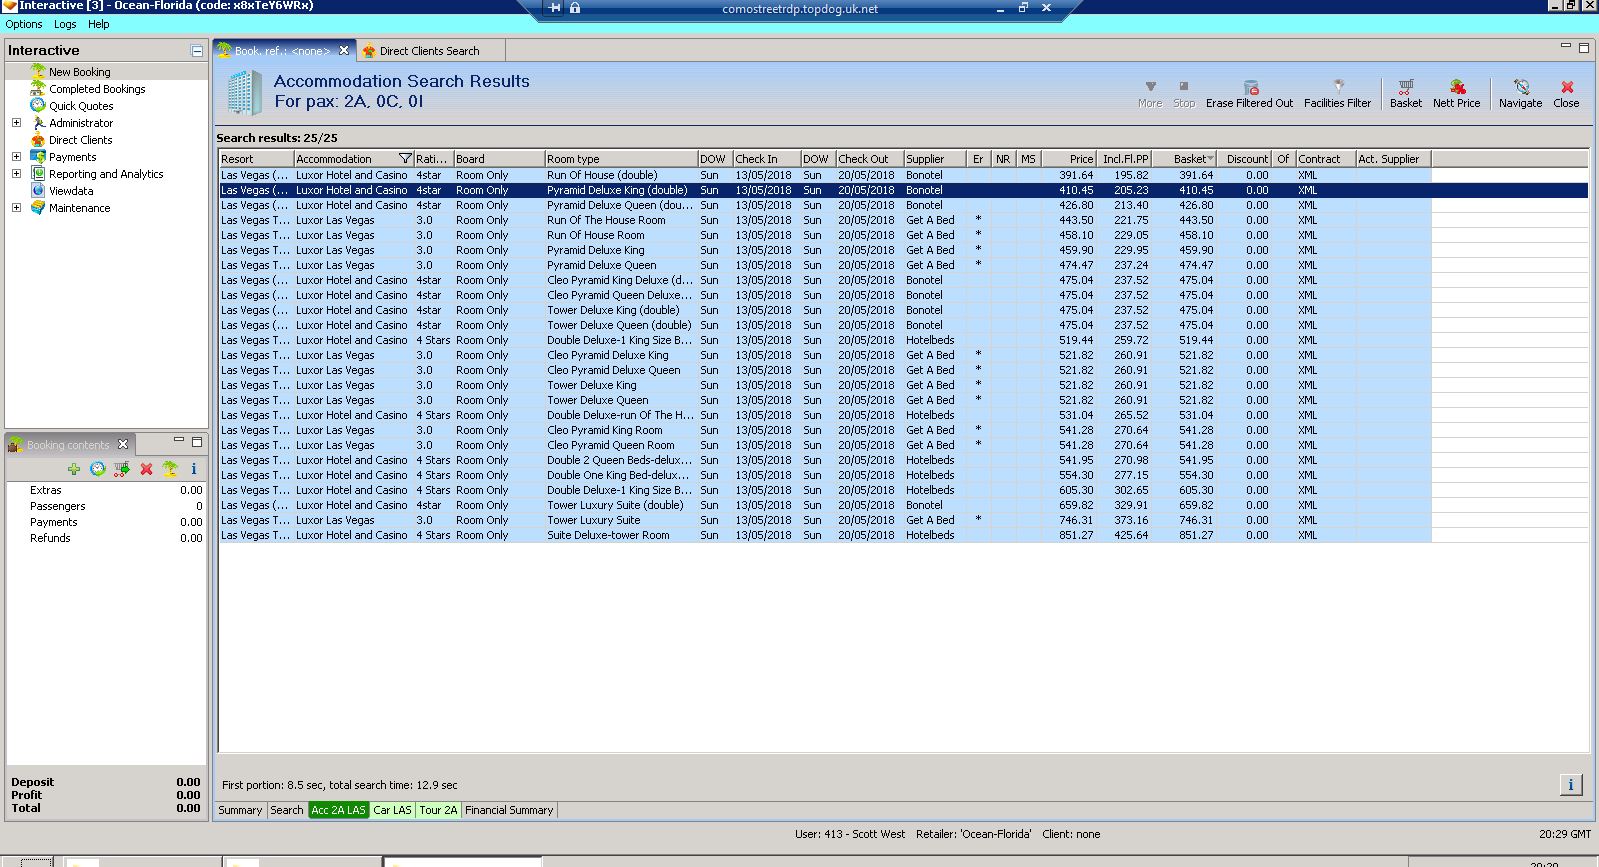Viewport: 1599px width, 867px height.
Task: Click the Maintenance icon in sidebar
Action: coord(38,207)
